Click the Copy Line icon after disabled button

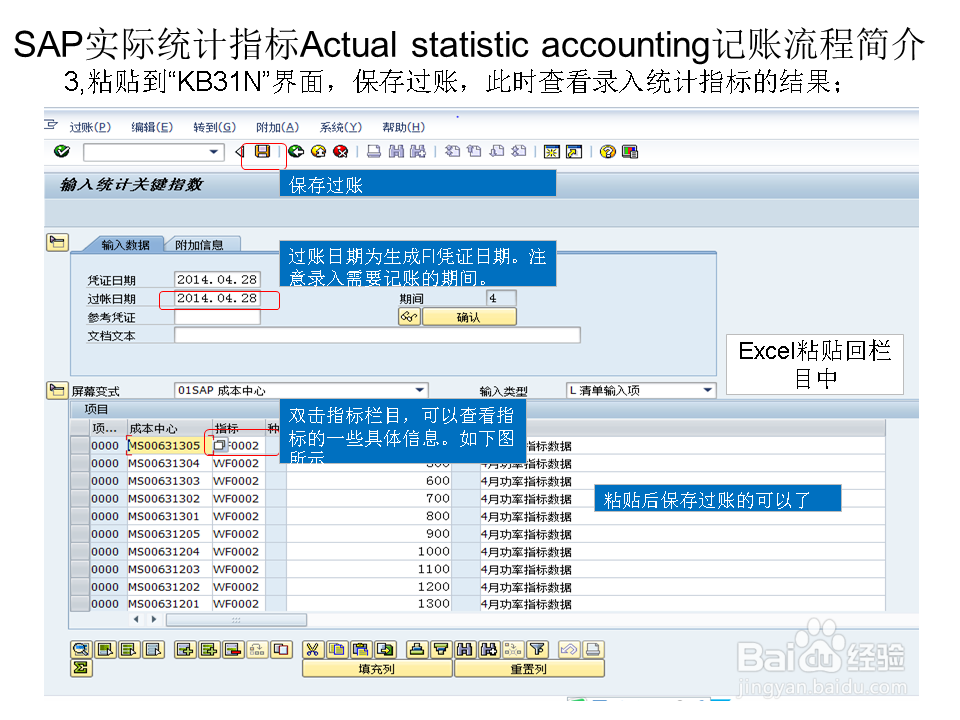pos(281,650)
